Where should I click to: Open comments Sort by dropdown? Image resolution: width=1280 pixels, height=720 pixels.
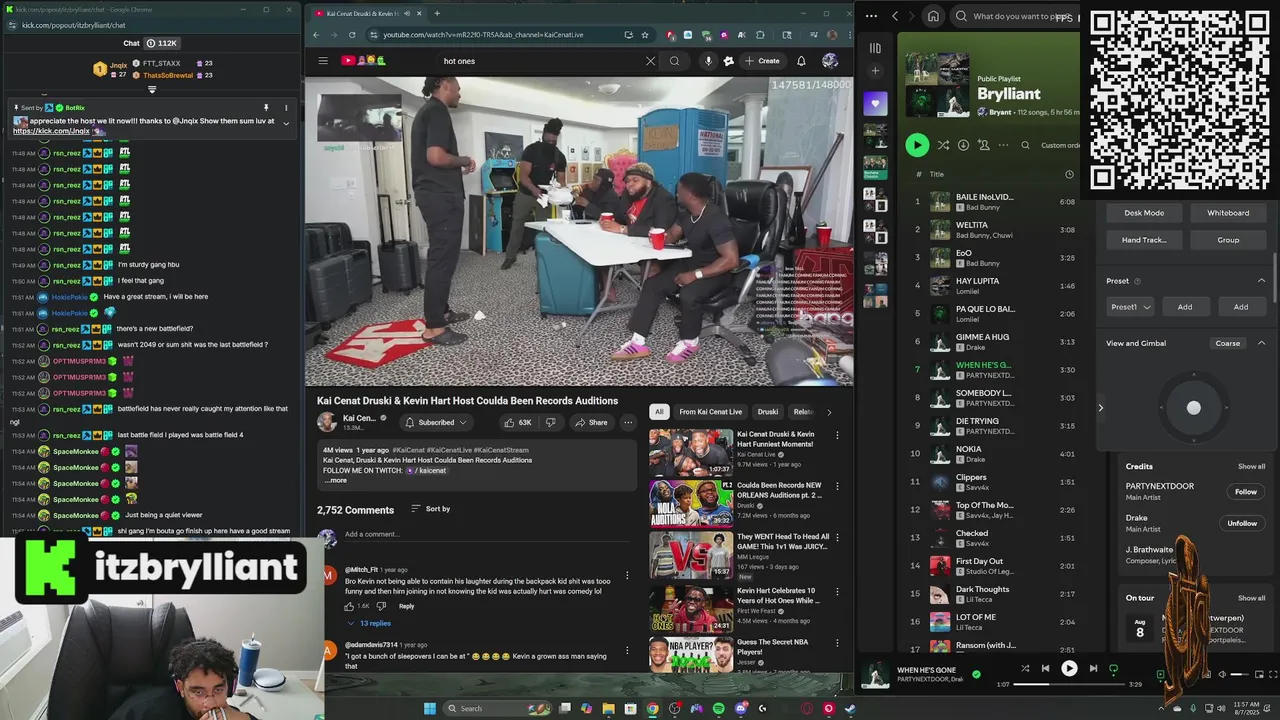[431, 509]
